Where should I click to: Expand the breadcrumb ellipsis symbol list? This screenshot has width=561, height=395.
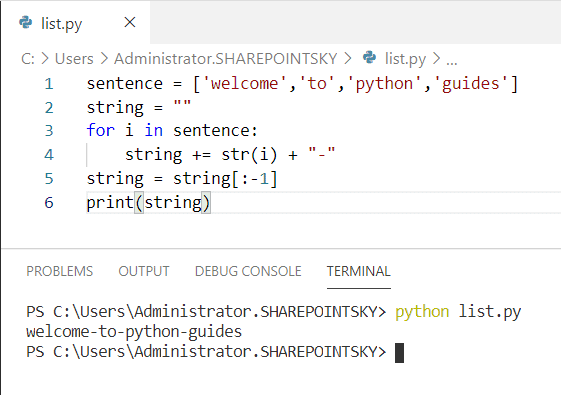452,62
